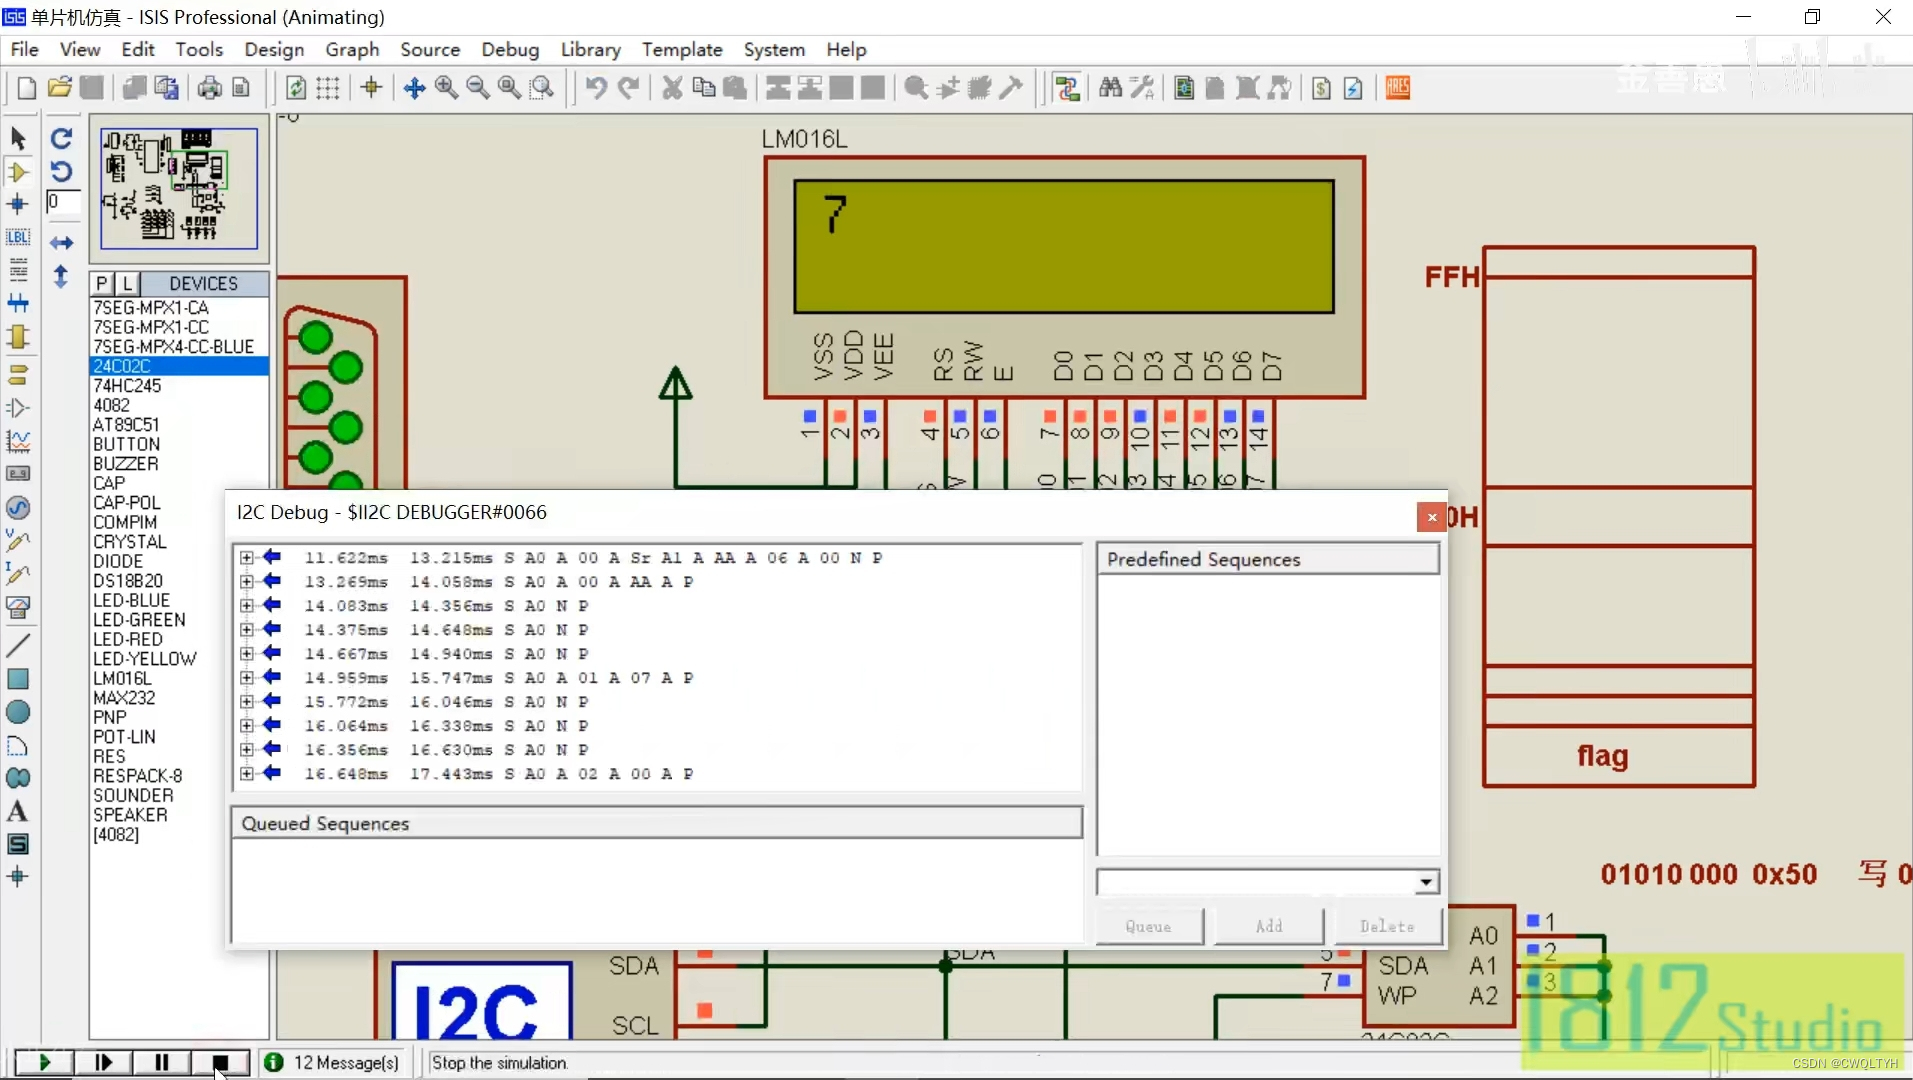1913x1080 pixels.
Task: Toggle the grid display icon
Action: tap(328, 88)
